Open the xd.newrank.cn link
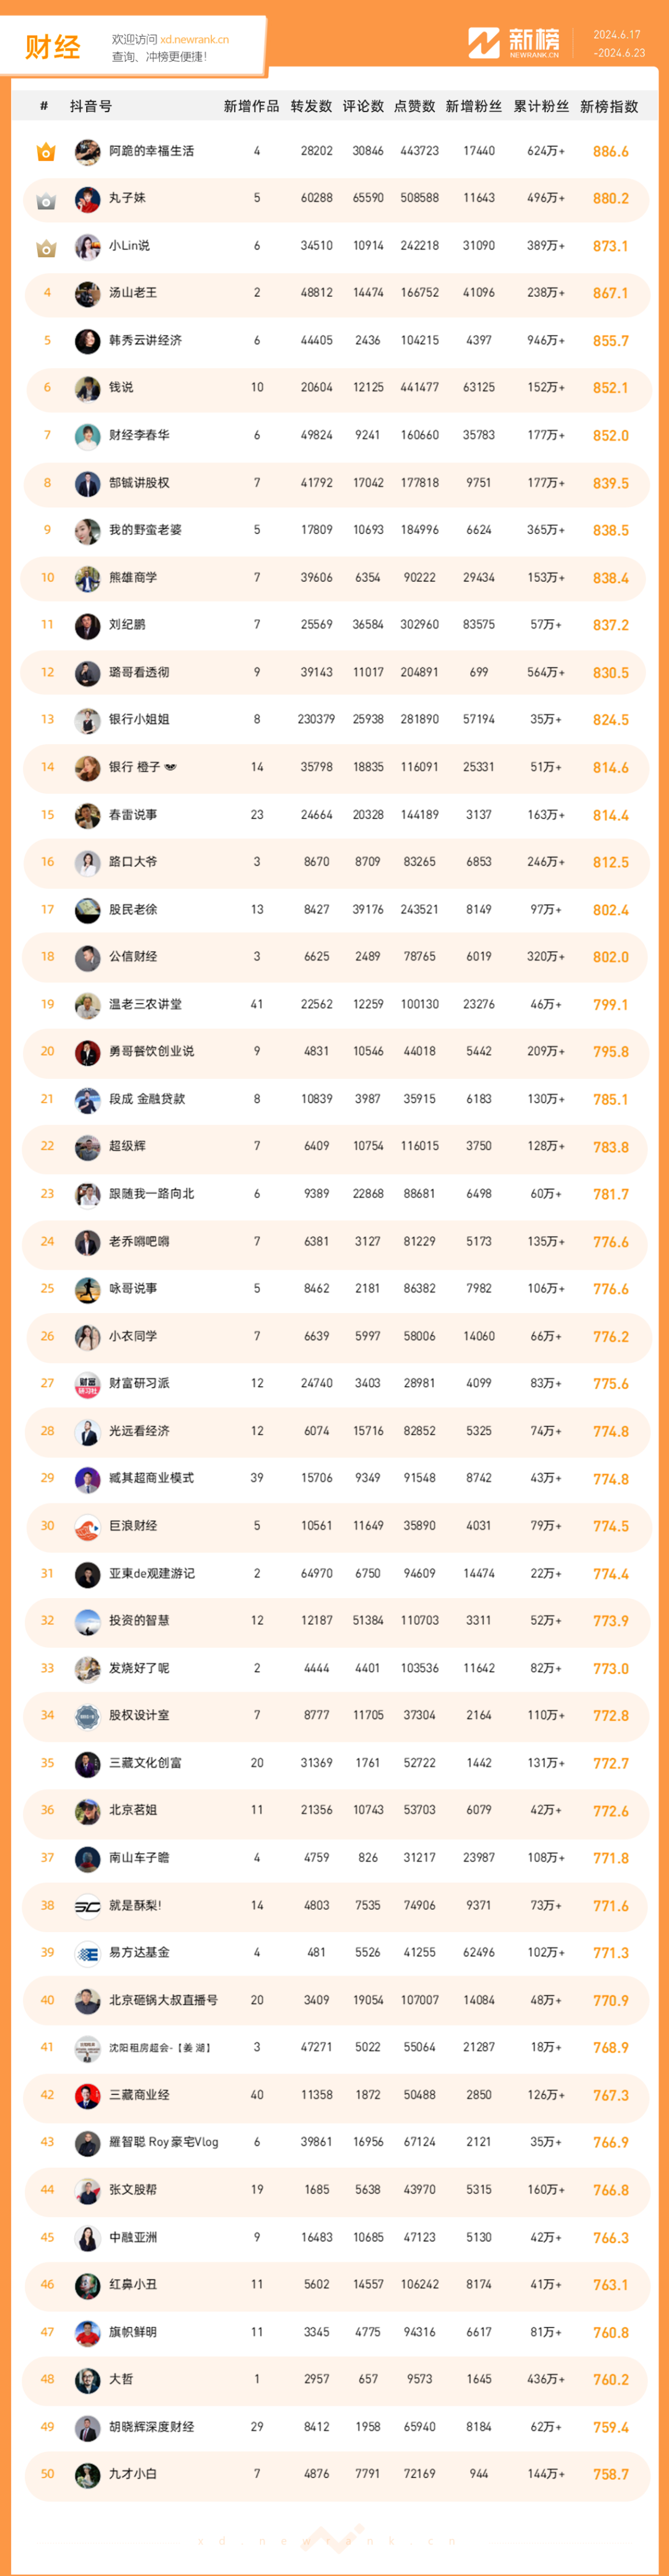 (x=194, y=40)
